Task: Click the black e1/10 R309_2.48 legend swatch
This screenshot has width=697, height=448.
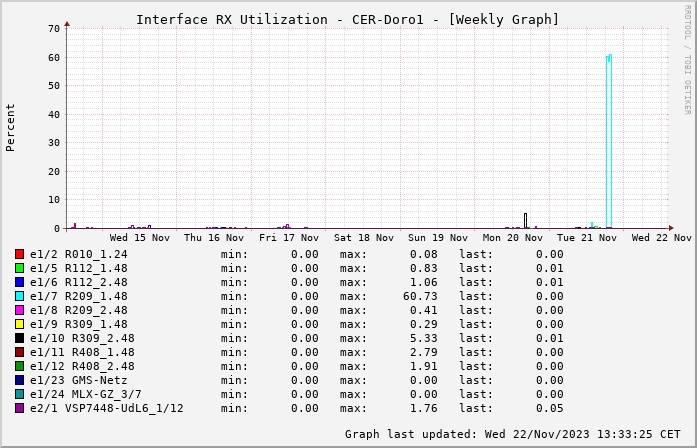Action: 19,338
